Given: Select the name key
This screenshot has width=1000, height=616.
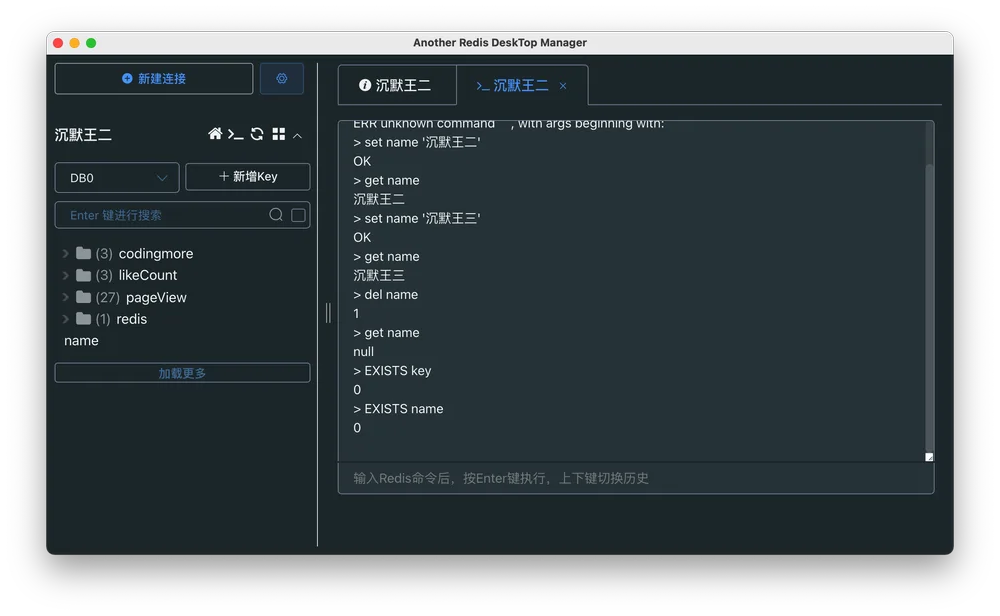Looking at the screenshot, I should tap(81, 341).
